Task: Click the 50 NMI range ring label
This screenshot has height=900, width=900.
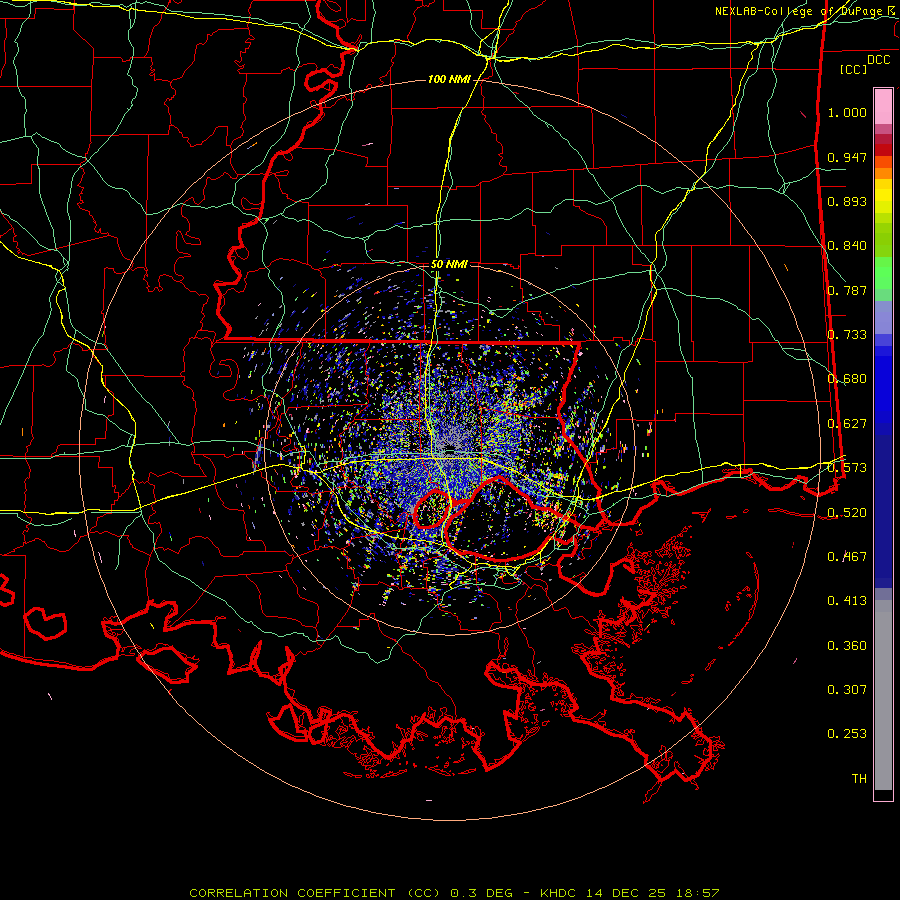Action: [x=449, y=265]
